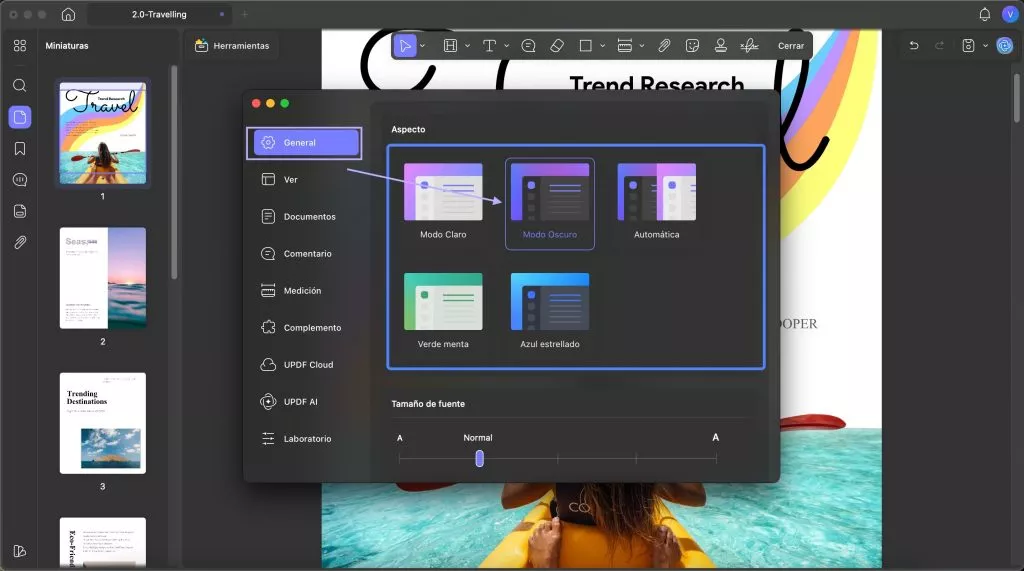
Task: Toggle the sidebar collapse icon at bottom left
Action: pos(20,551)
